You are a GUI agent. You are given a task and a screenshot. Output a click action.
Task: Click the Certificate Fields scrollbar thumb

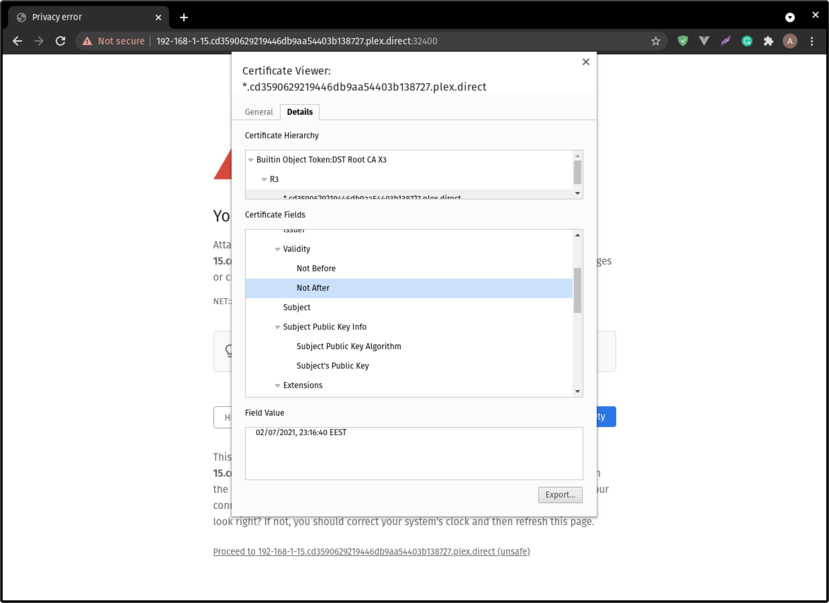click(x=577, y=290)
